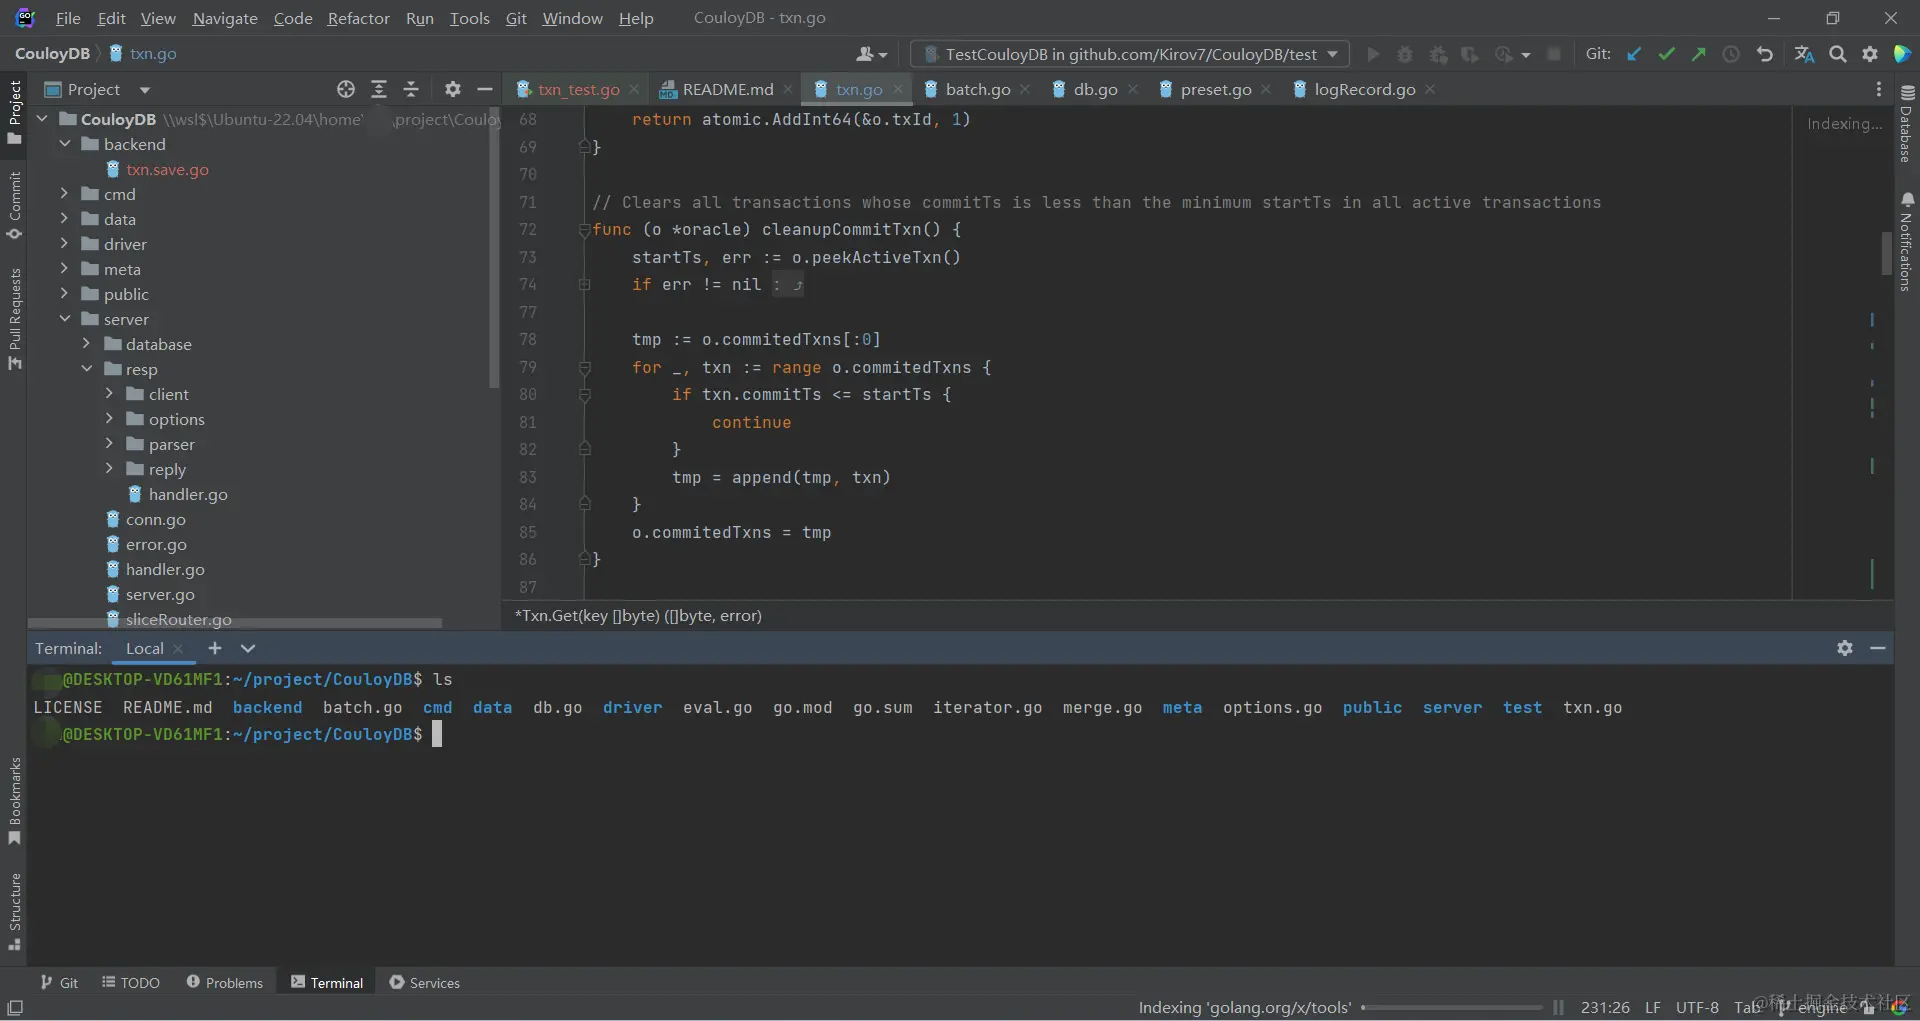Click the rollback undo arrow icon
The width and height of the screenshot is (1920, 1021).
pyautogui.click(x=1765, y=54)
